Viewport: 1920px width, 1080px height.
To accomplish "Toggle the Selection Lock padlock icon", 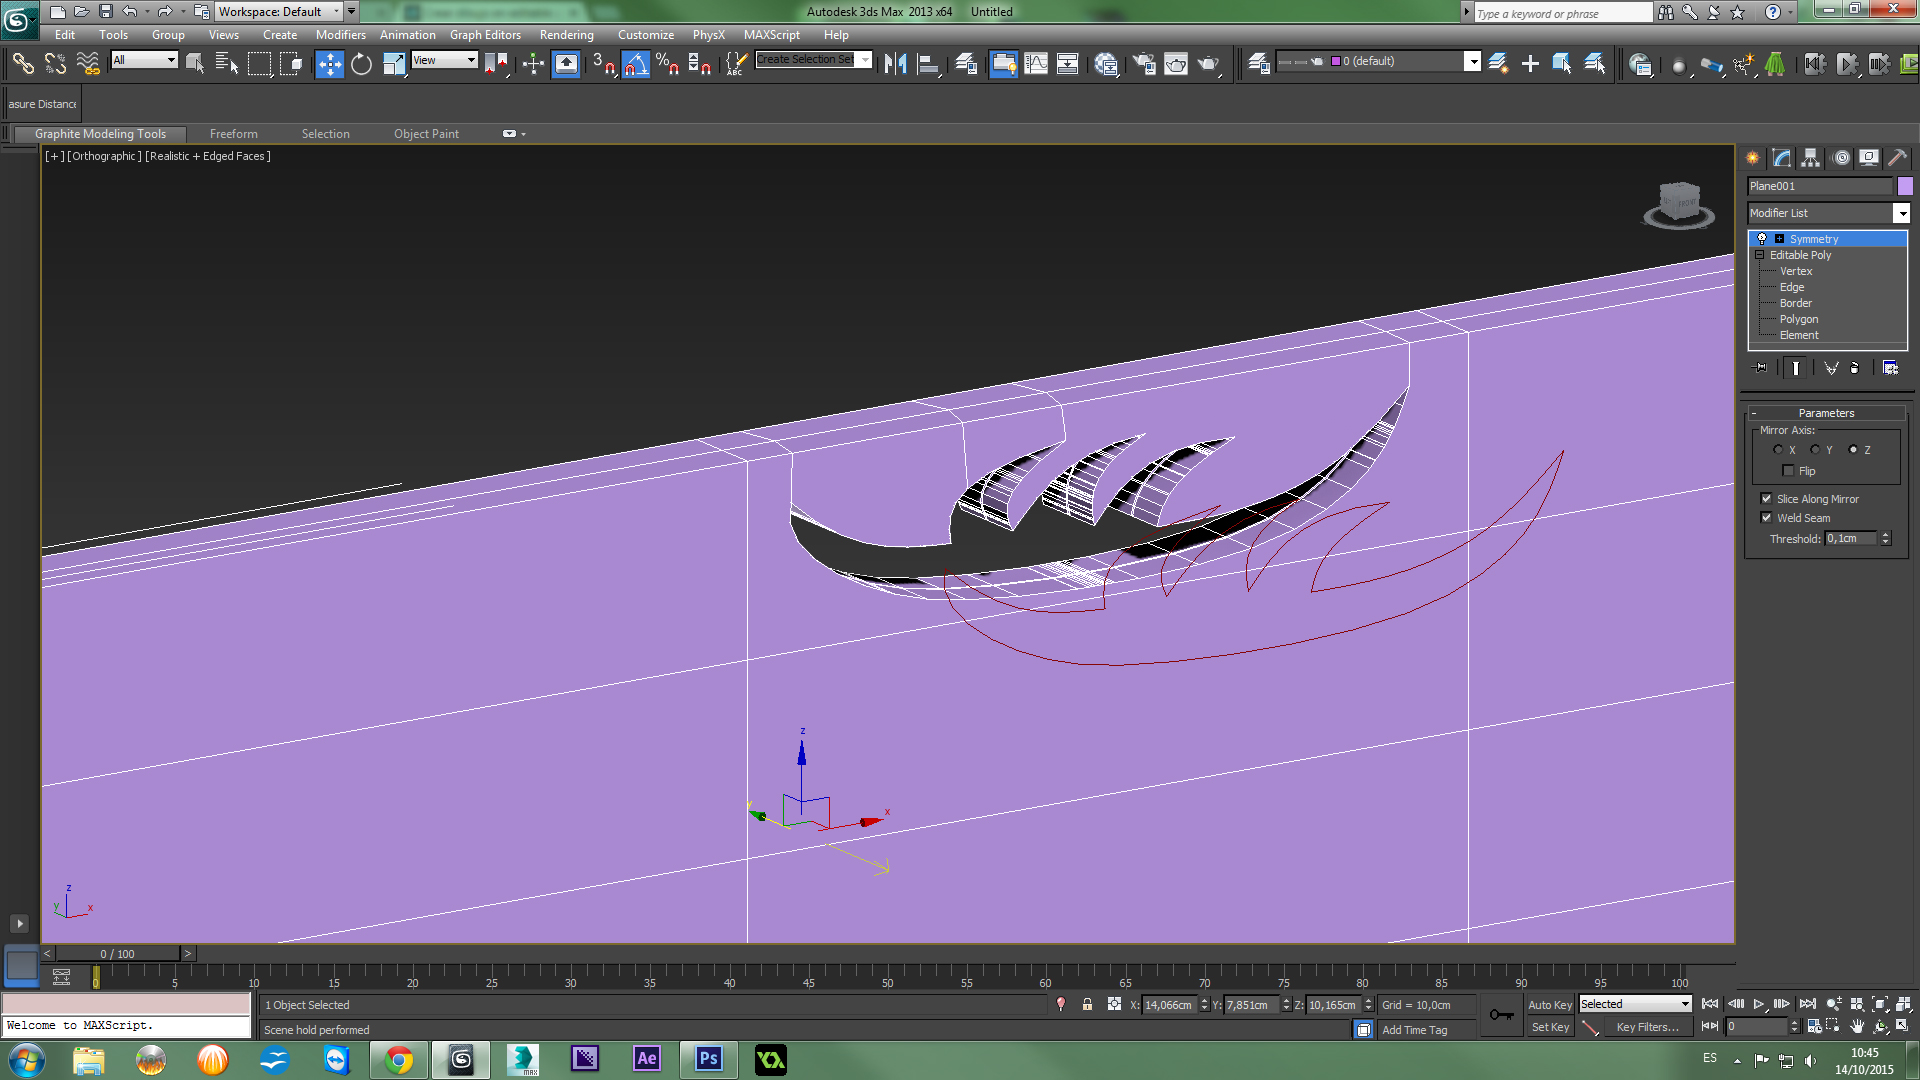I will point(1087,1004).
